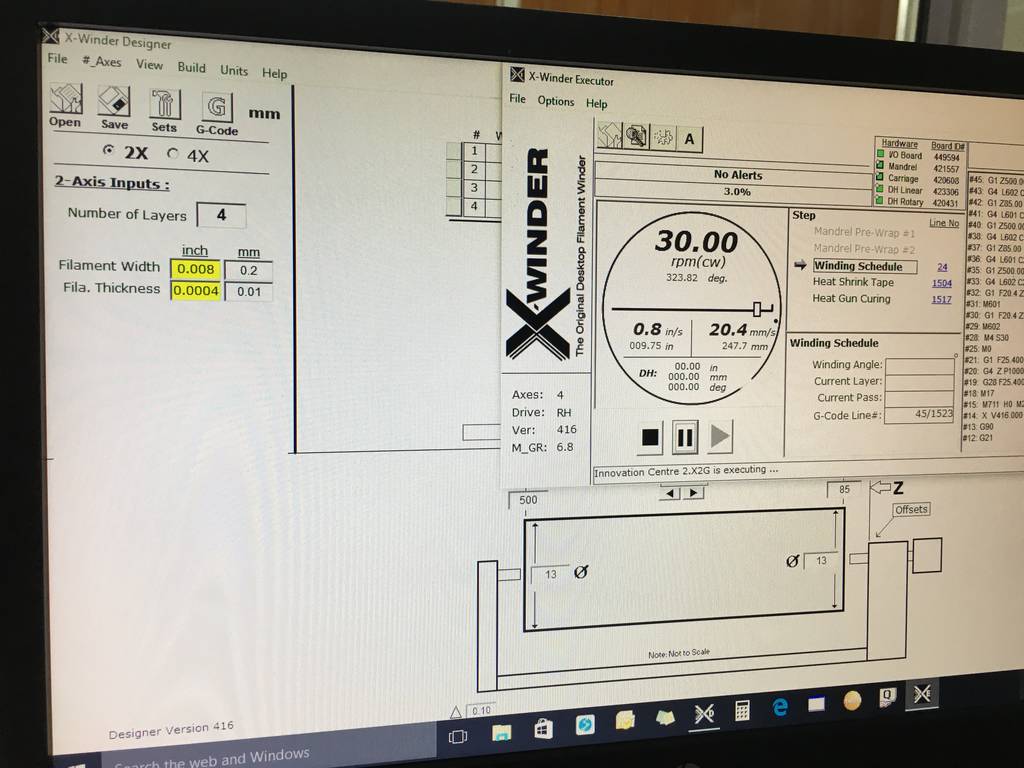Open Designer View menu
The height and width of the screenshot is (768, 1024).
[149, 65]
